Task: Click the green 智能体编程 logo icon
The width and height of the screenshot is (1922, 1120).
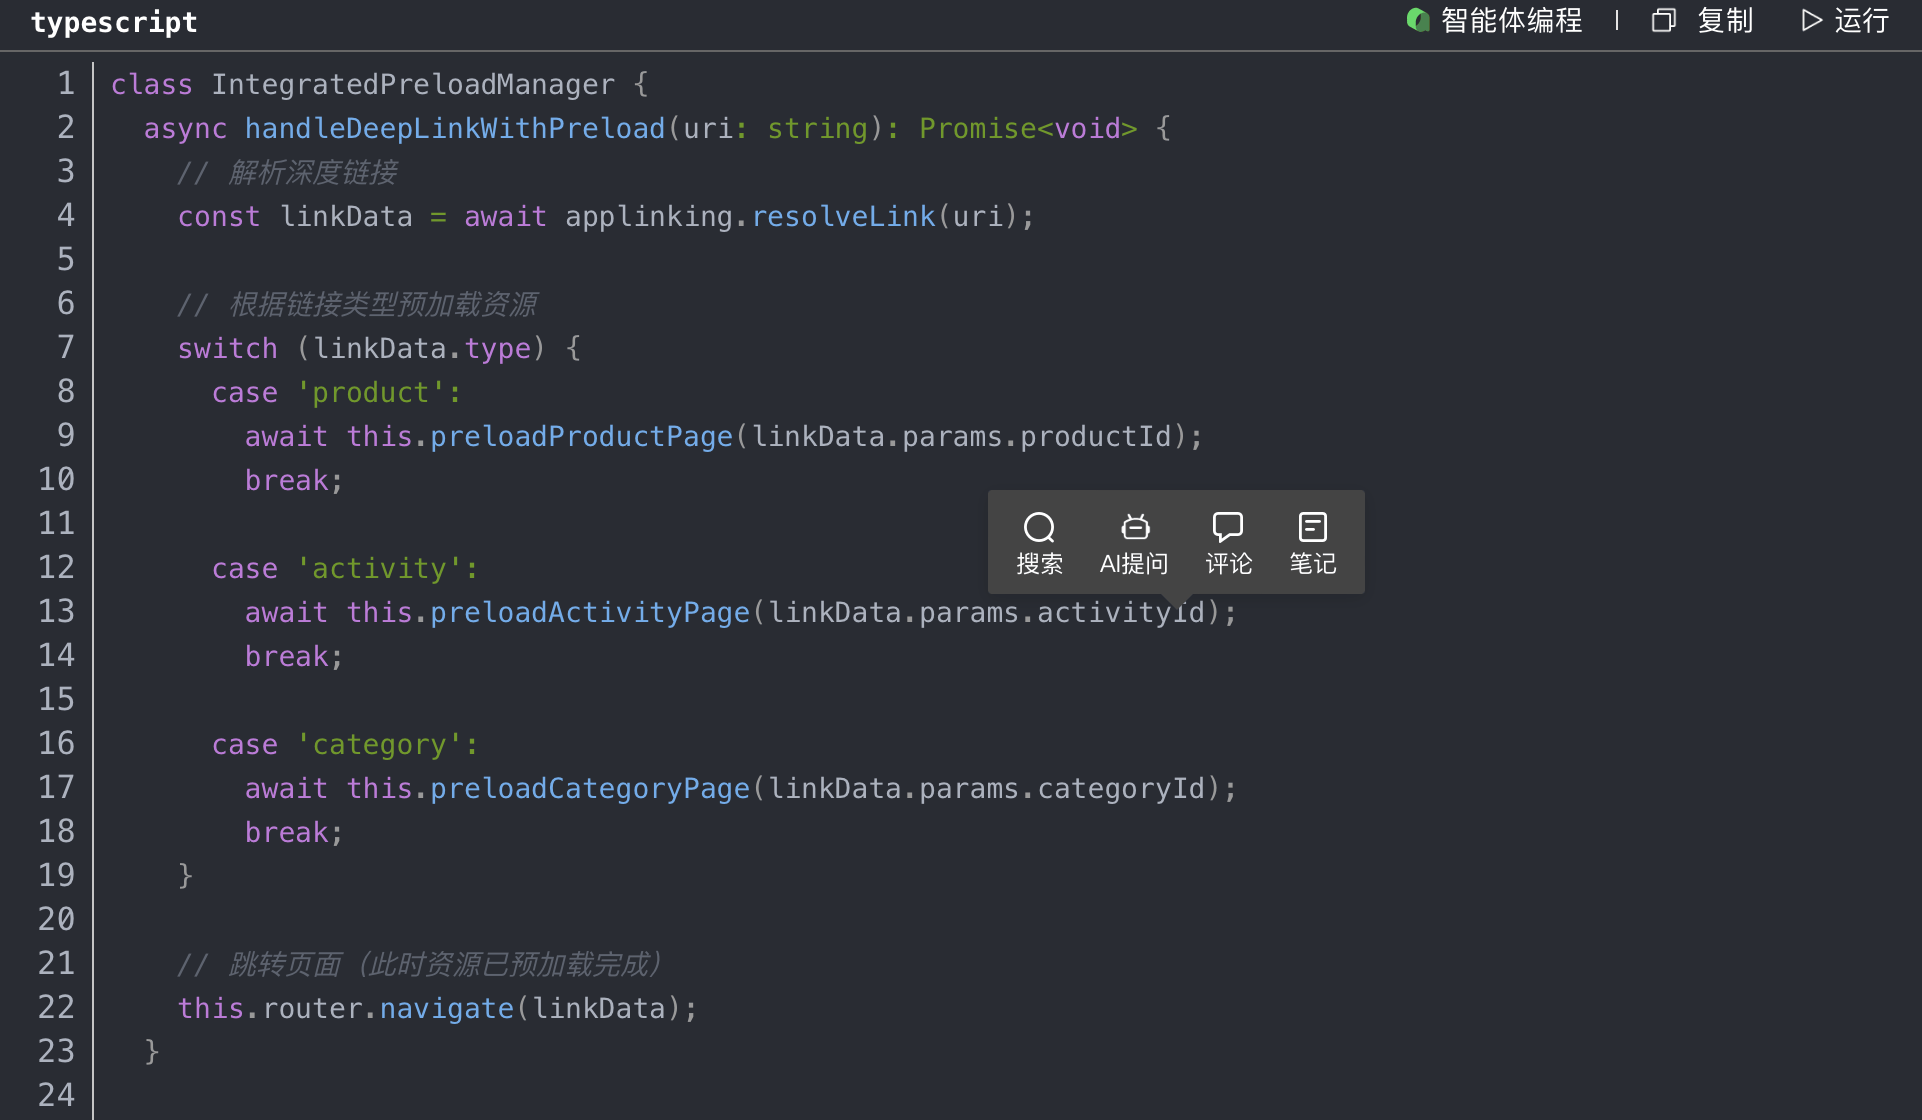Action: (1417, 20)
